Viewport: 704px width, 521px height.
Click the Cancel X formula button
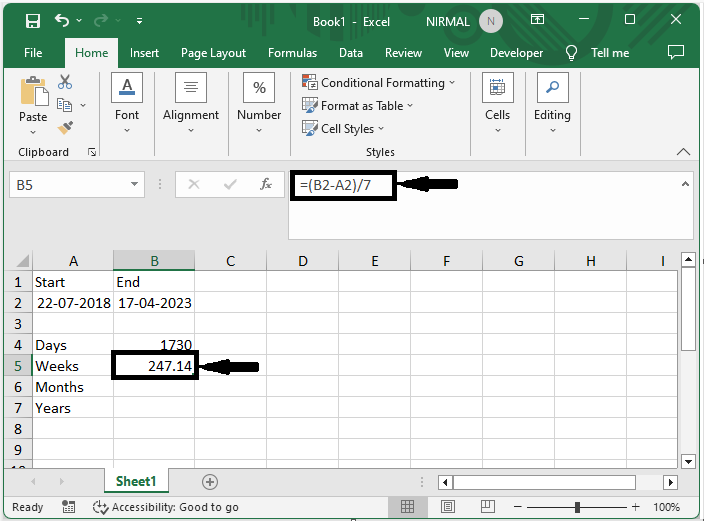tap(194, 184)
